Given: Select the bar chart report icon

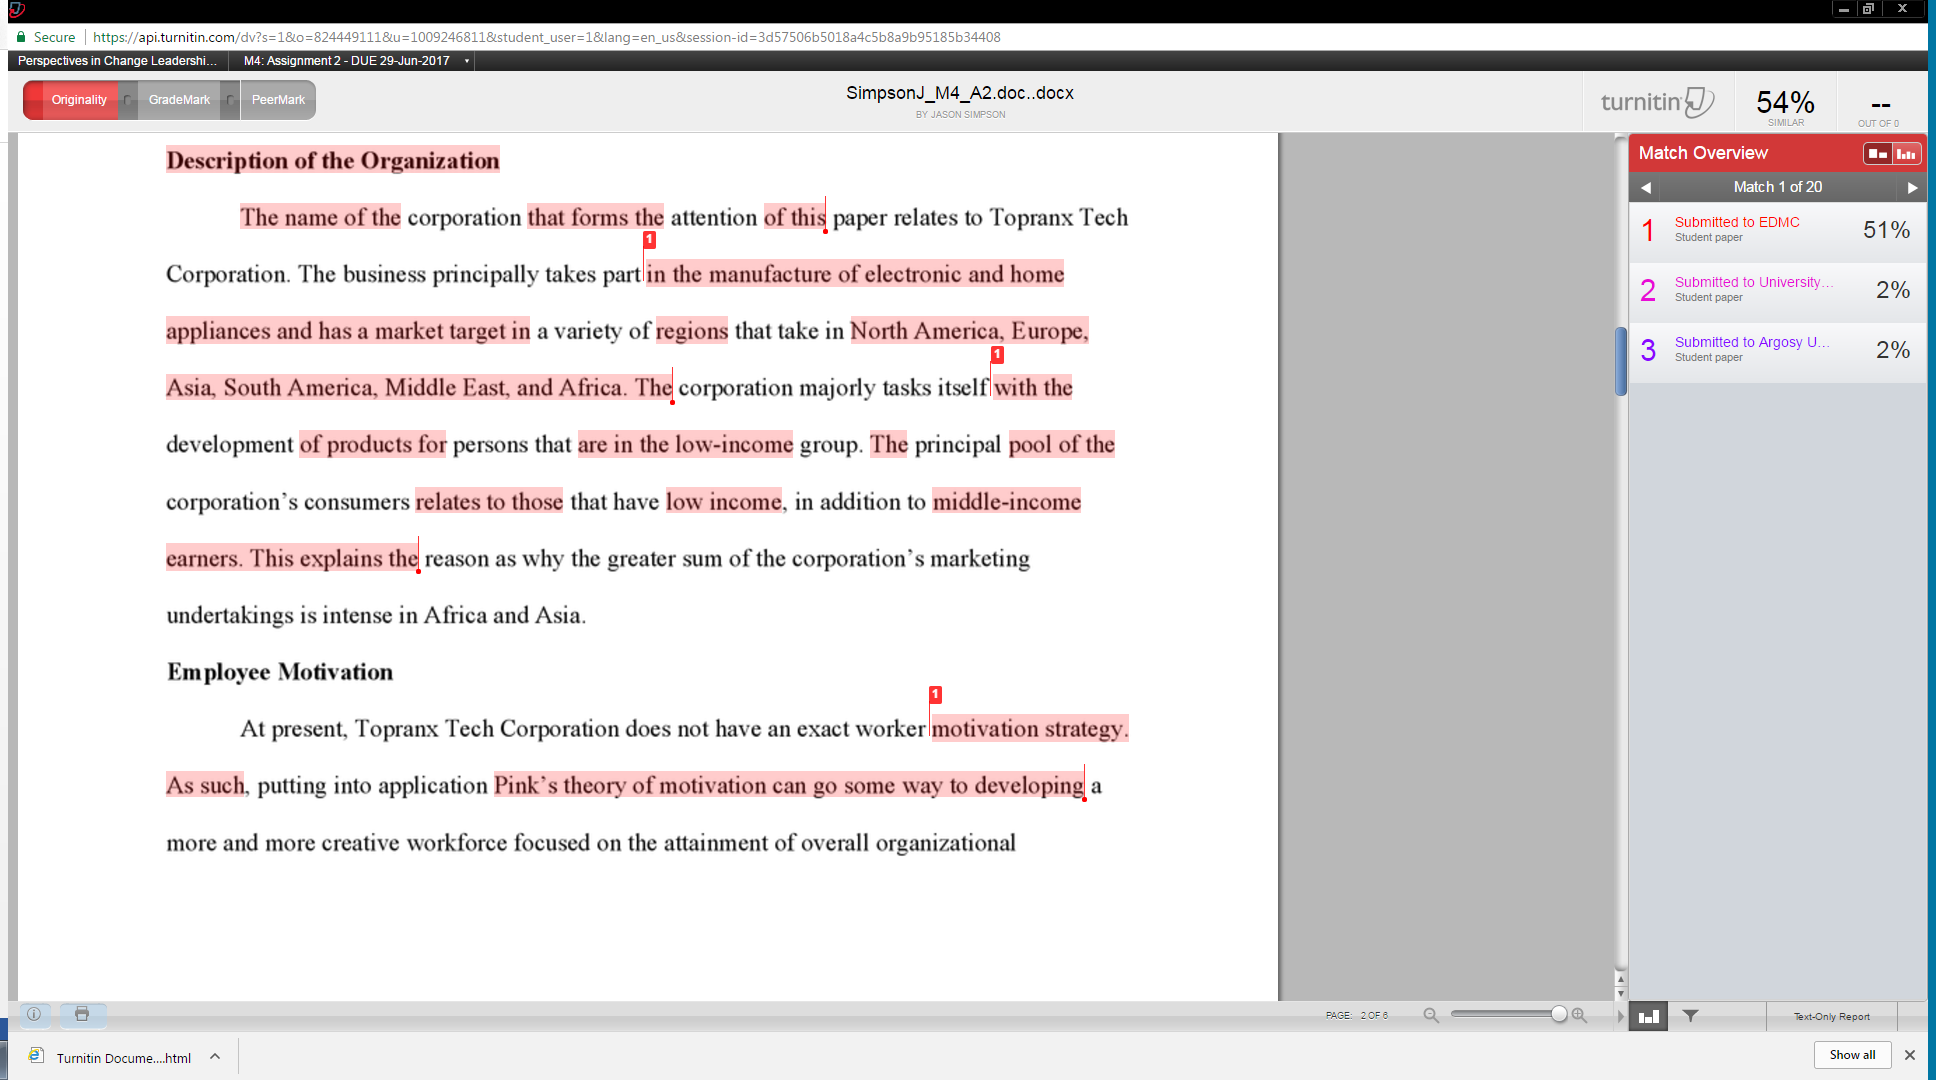Looking at the screenshot, I should click(1648, 1016).
